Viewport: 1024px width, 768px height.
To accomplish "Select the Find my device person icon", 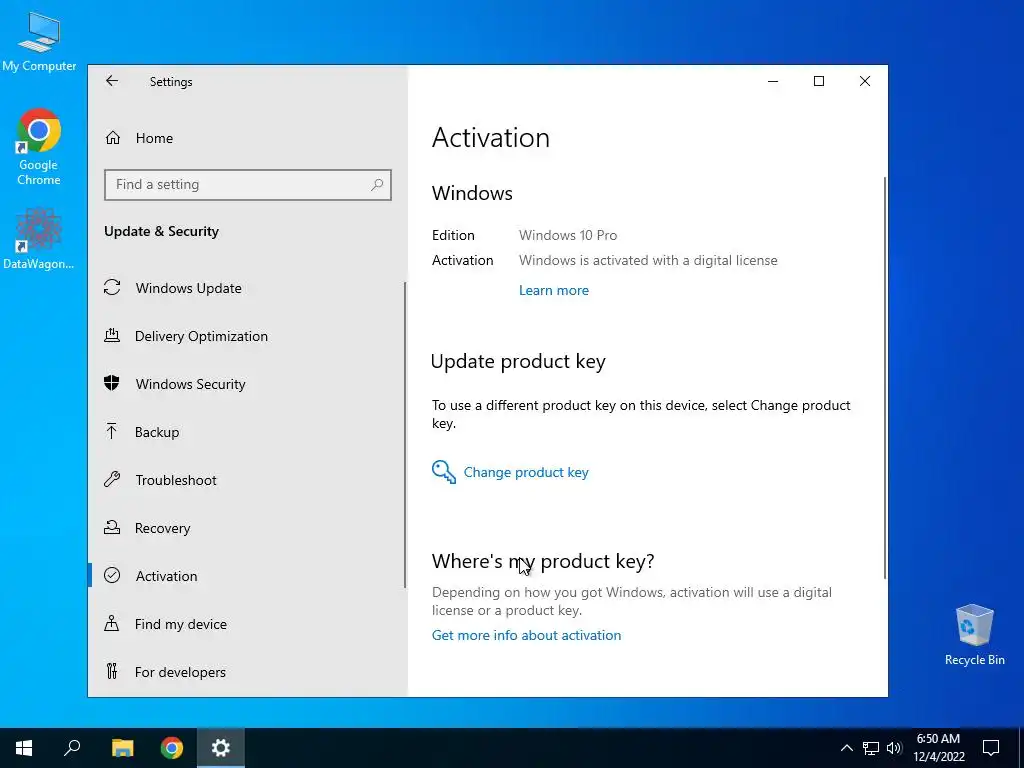I will click(x=112, y=623).
